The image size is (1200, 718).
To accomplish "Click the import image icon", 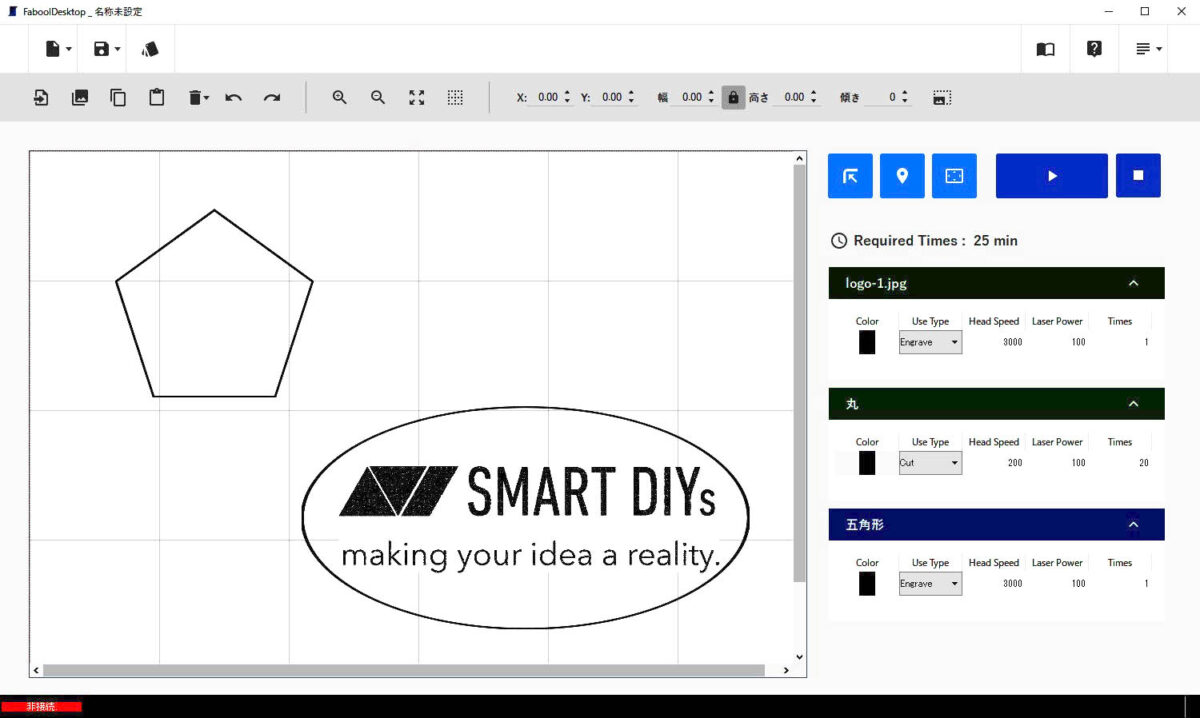I will (80, 97).
